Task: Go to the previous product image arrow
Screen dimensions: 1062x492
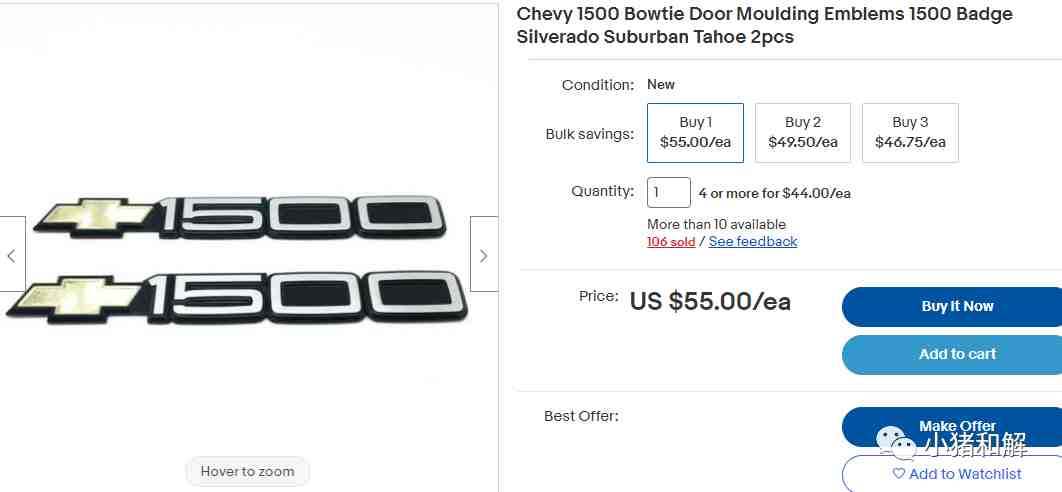Action: 11,255
